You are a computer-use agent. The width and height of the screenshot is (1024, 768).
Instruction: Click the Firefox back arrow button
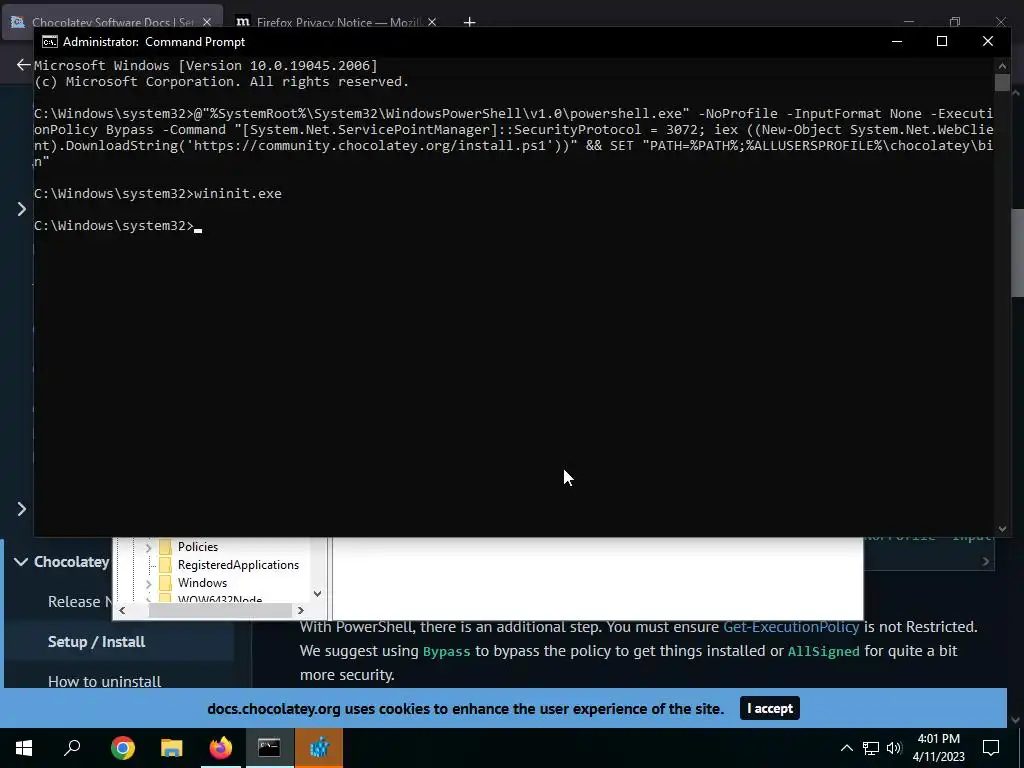[x=24, y=65]
